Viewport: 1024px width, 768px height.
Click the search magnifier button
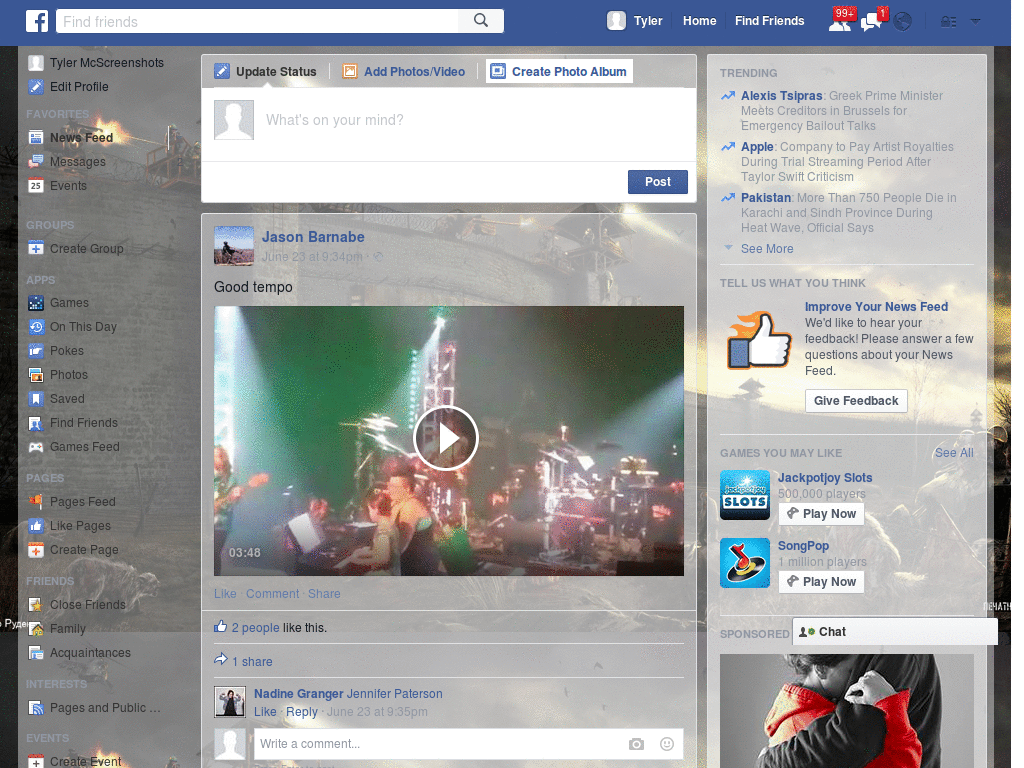click(x=481, y=21)
